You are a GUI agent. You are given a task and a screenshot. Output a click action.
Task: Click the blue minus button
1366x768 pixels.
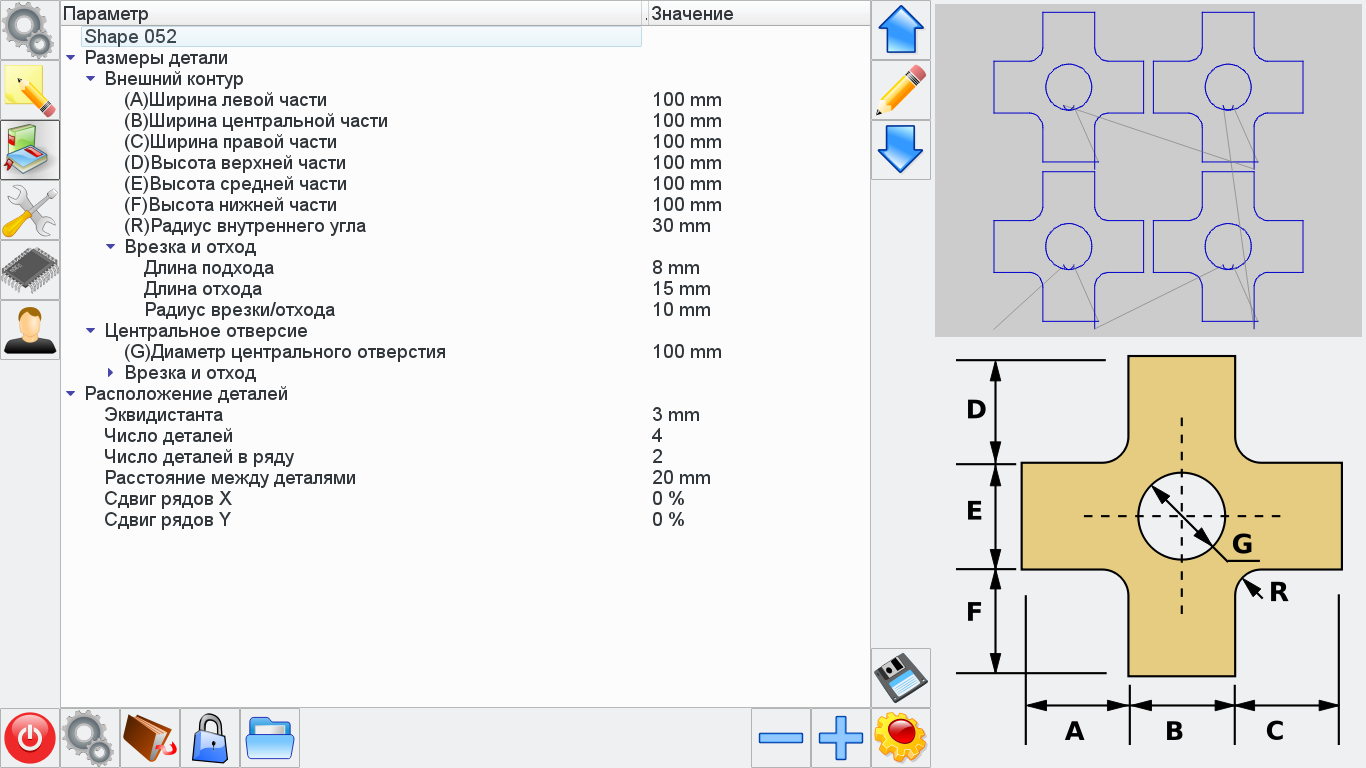[x=781, y=738]
